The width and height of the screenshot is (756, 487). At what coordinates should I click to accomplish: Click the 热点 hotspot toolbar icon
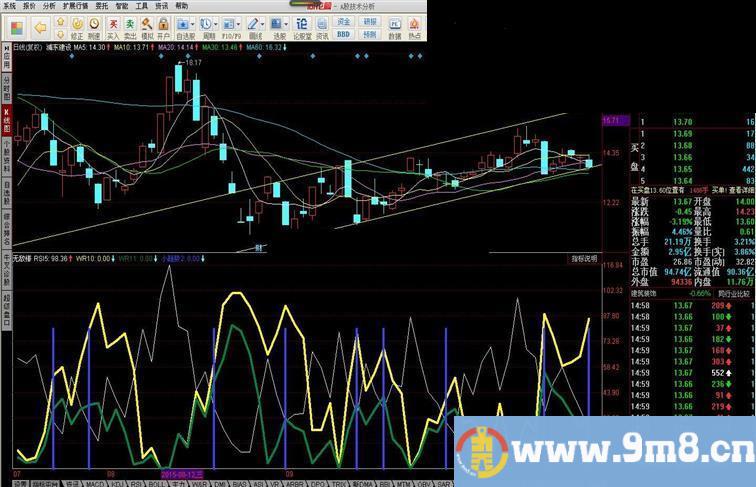pos(415,24)
